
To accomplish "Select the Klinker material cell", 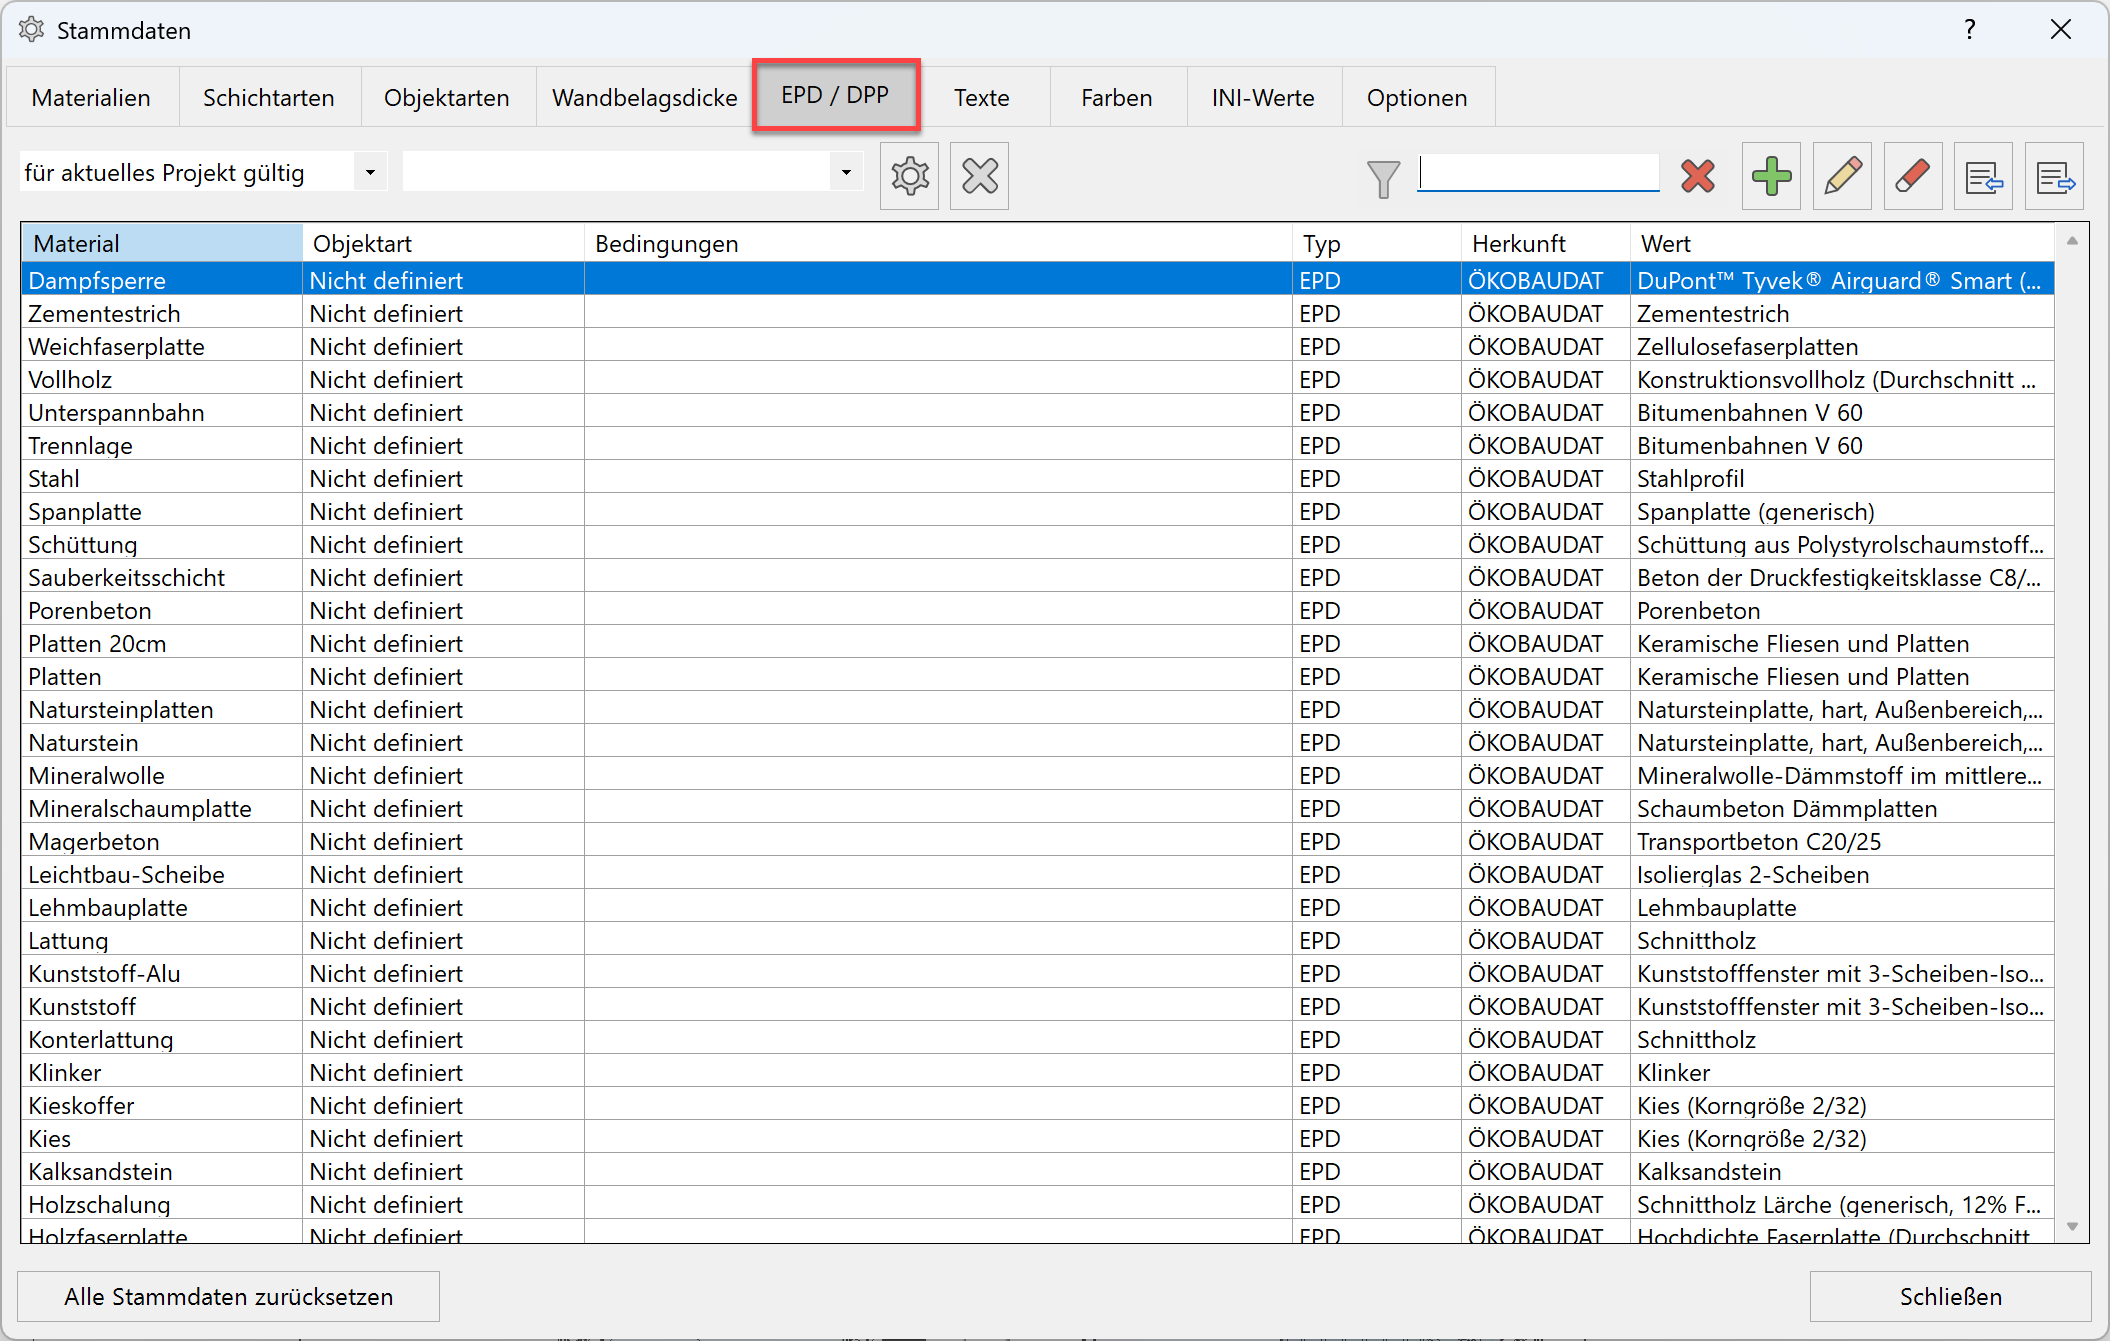I will tap(162, 1073).
